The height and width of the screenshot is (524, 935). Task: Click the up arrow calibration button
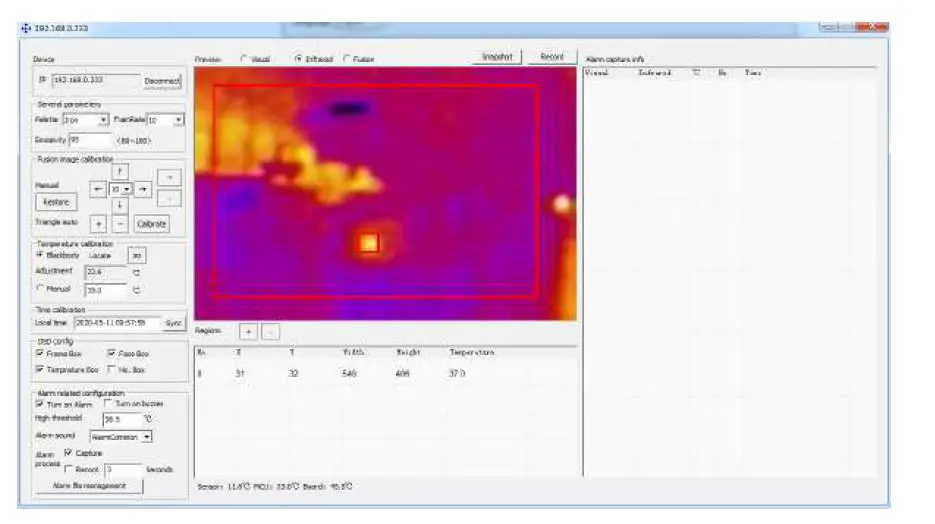119,171
